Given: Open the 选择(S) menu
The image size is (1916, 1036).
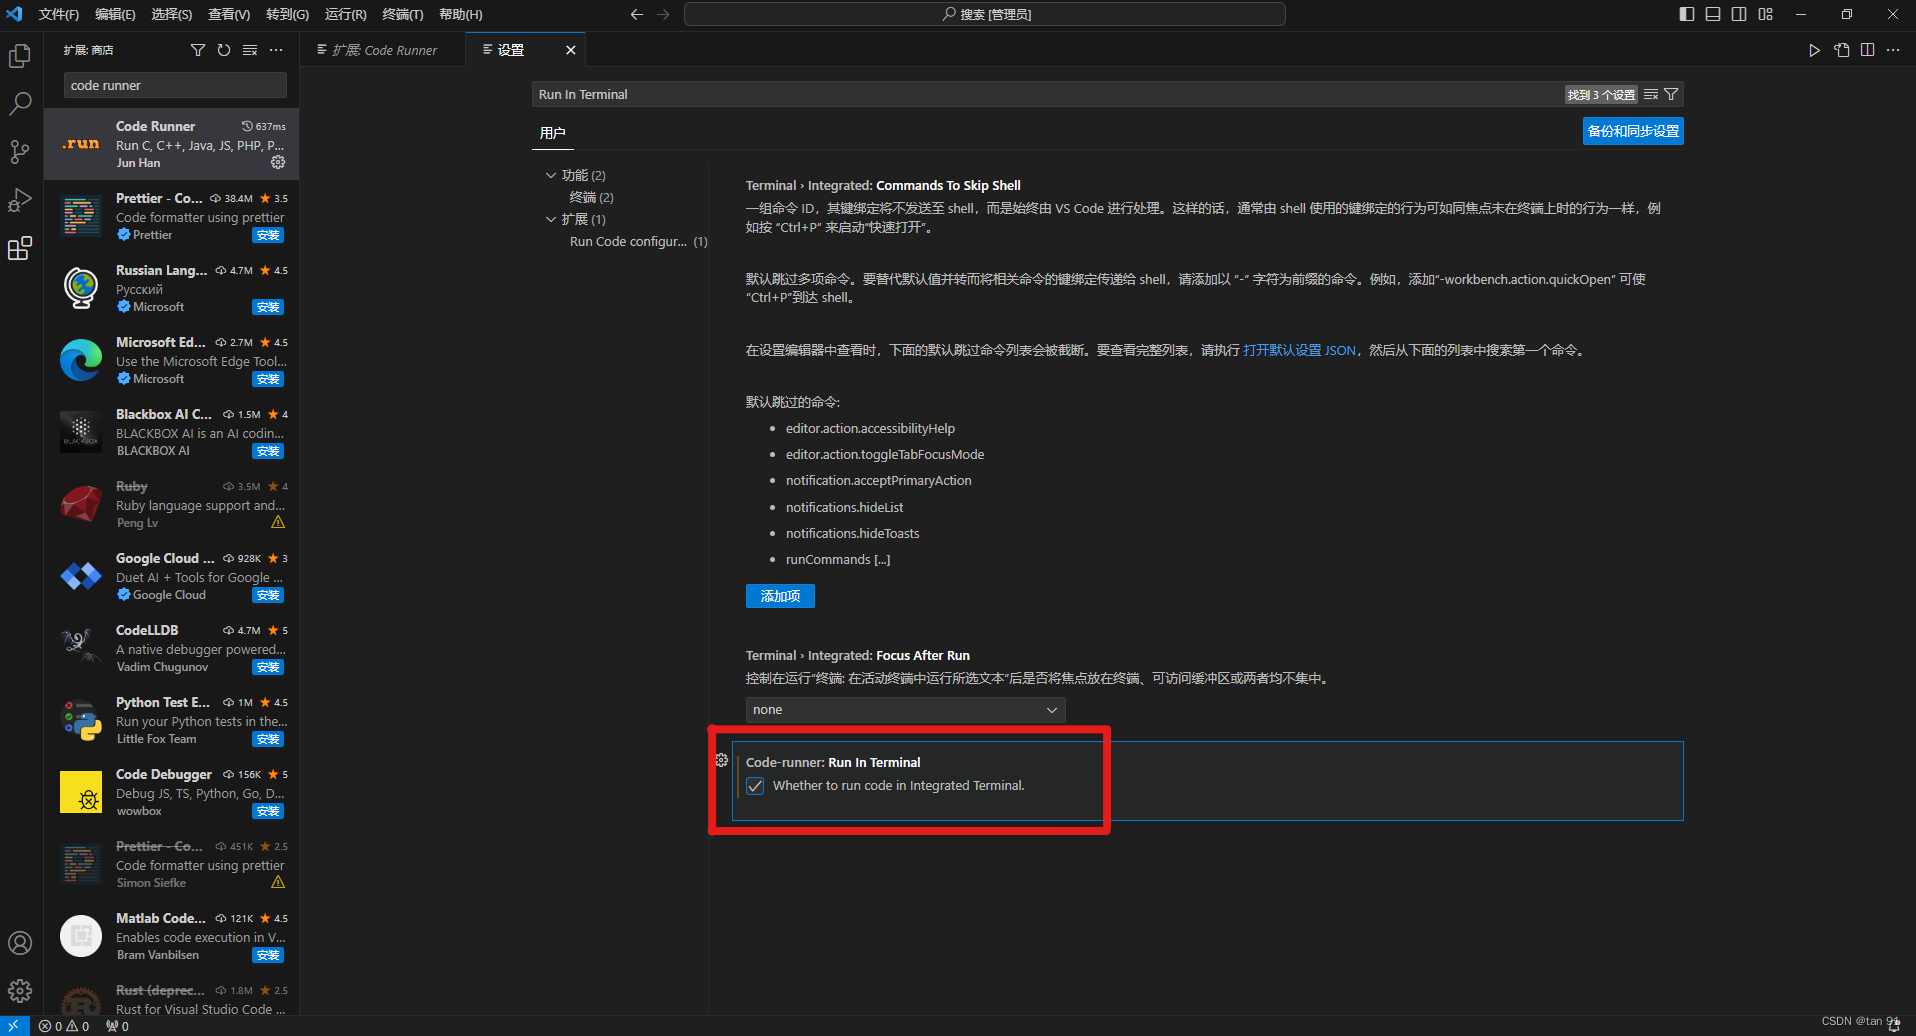Looking at the screenshot, I should (172, 14).
